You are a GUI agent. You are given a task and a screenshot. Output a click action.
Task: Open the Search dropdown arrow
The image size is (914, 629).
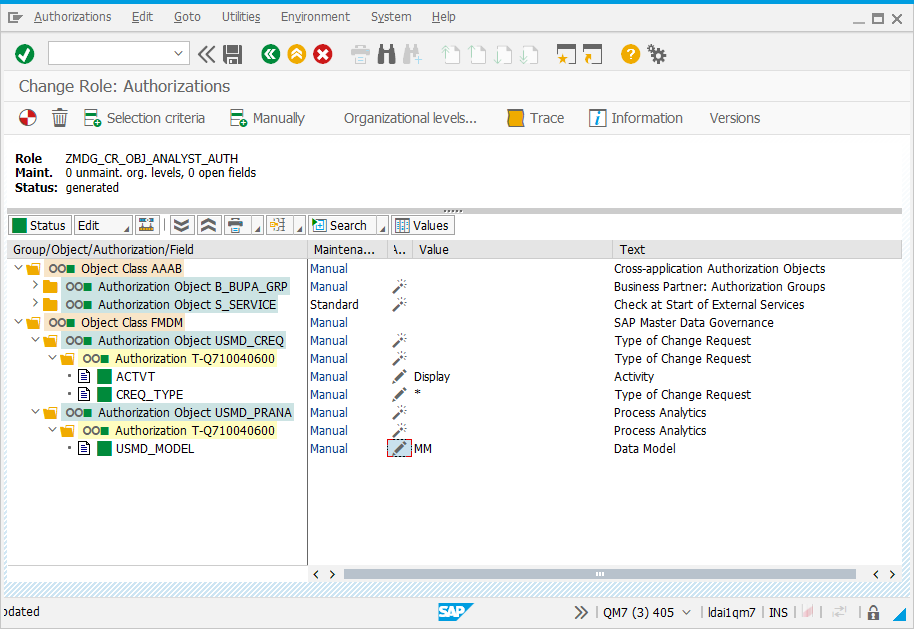382,226
